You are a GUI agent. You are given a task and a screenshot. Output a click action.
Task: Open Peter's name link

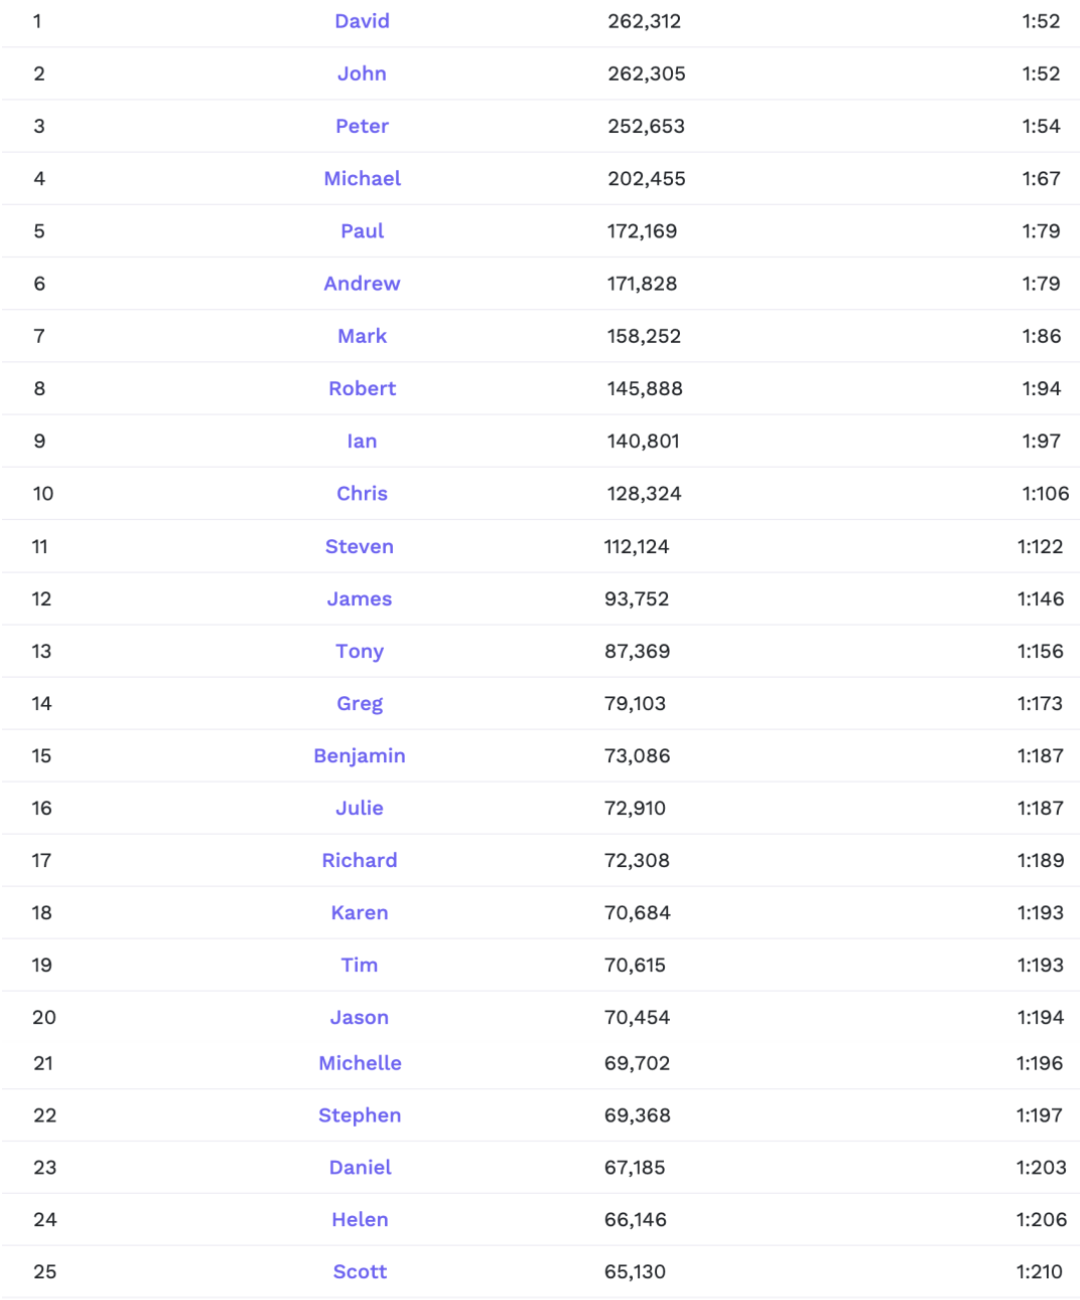tap(362, 126)
